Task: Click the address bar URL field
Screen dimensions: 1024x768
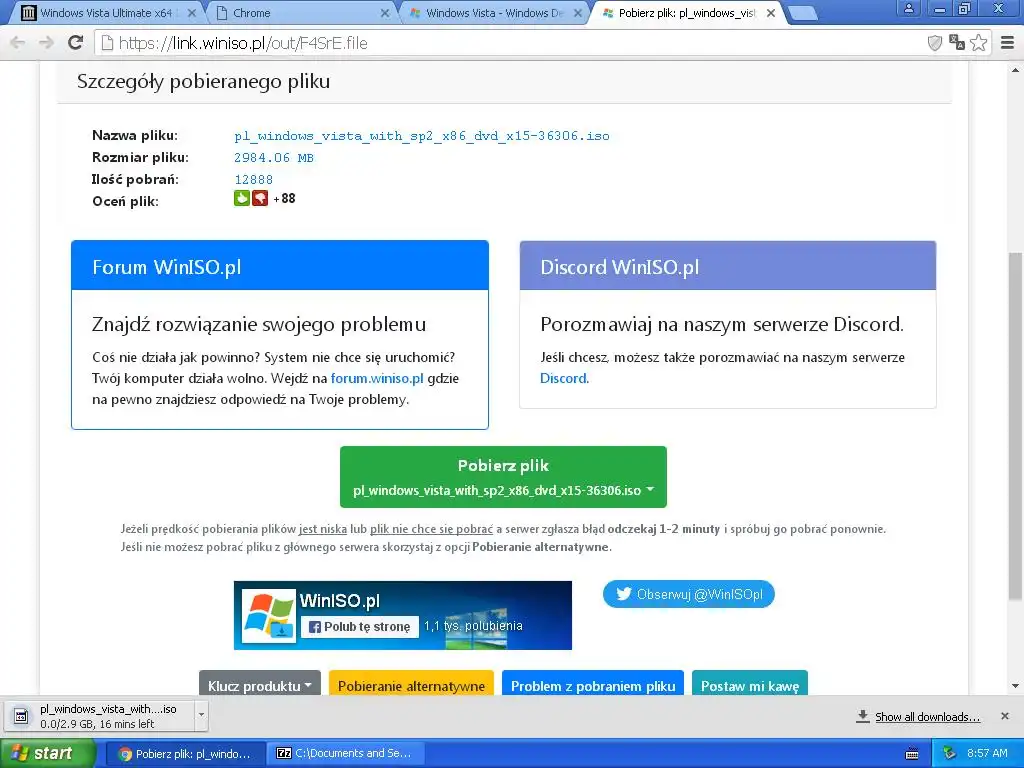Action: tap(509, 43)
